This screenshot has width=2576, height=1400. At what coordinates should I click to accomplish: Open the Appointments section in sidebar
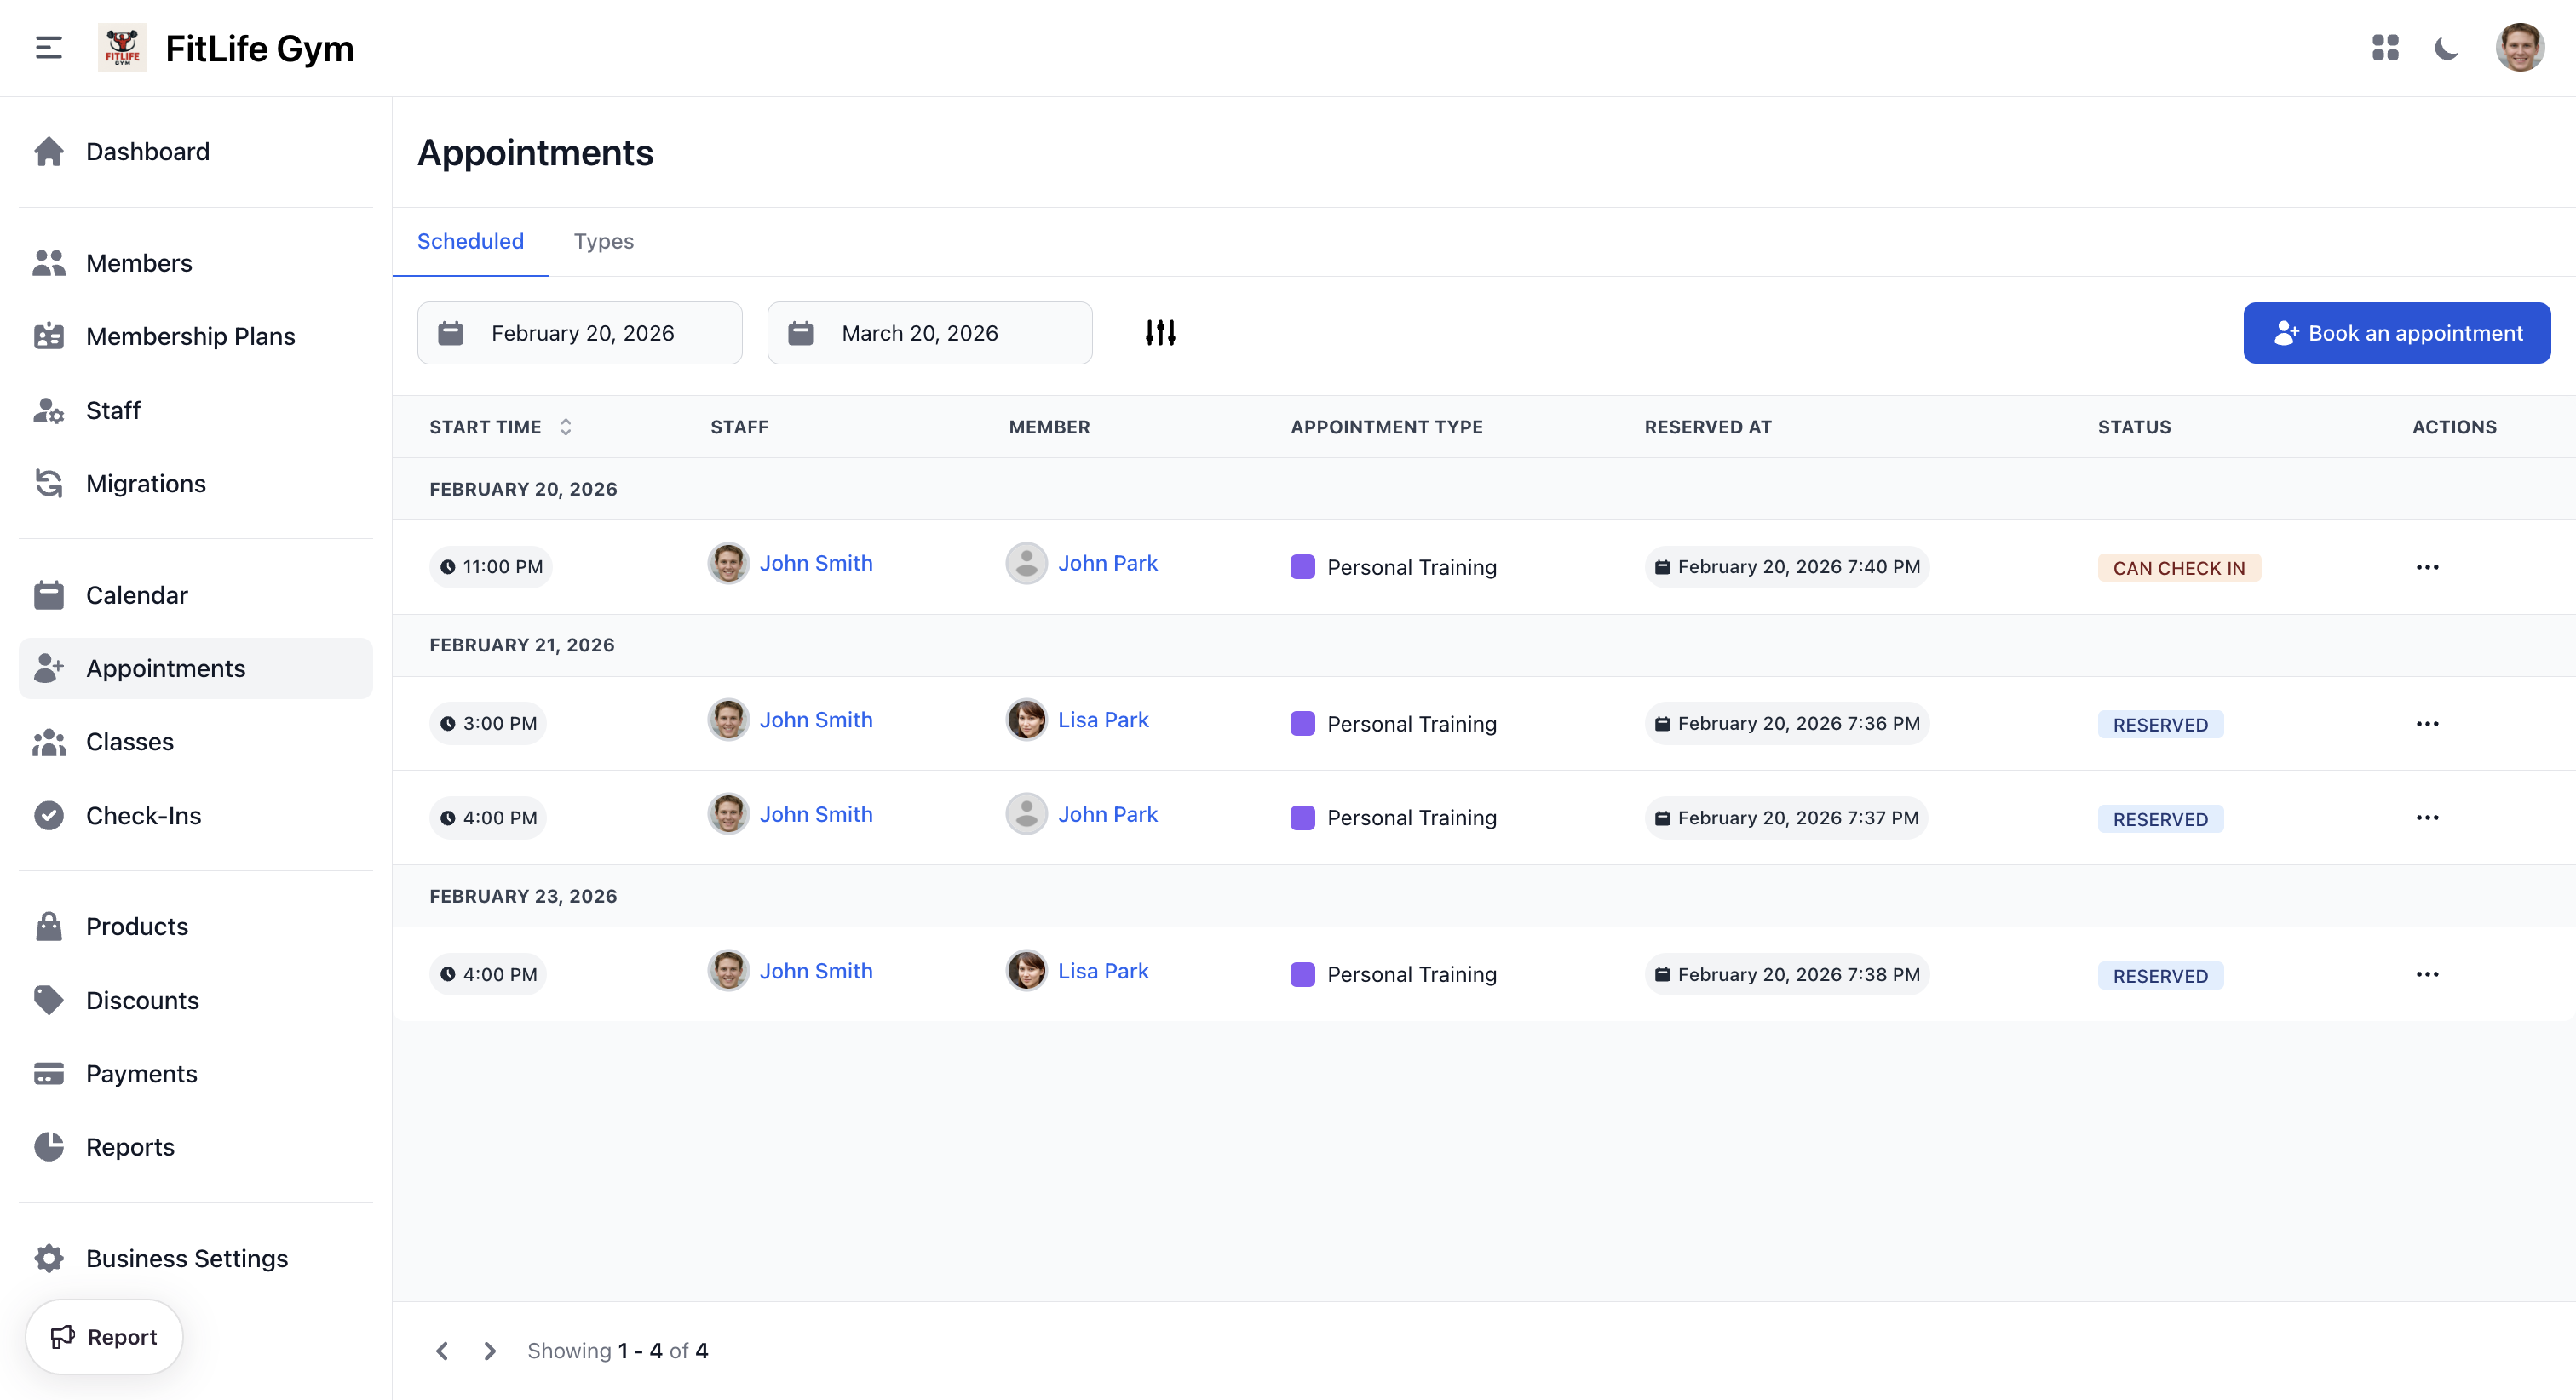(164, 668)
